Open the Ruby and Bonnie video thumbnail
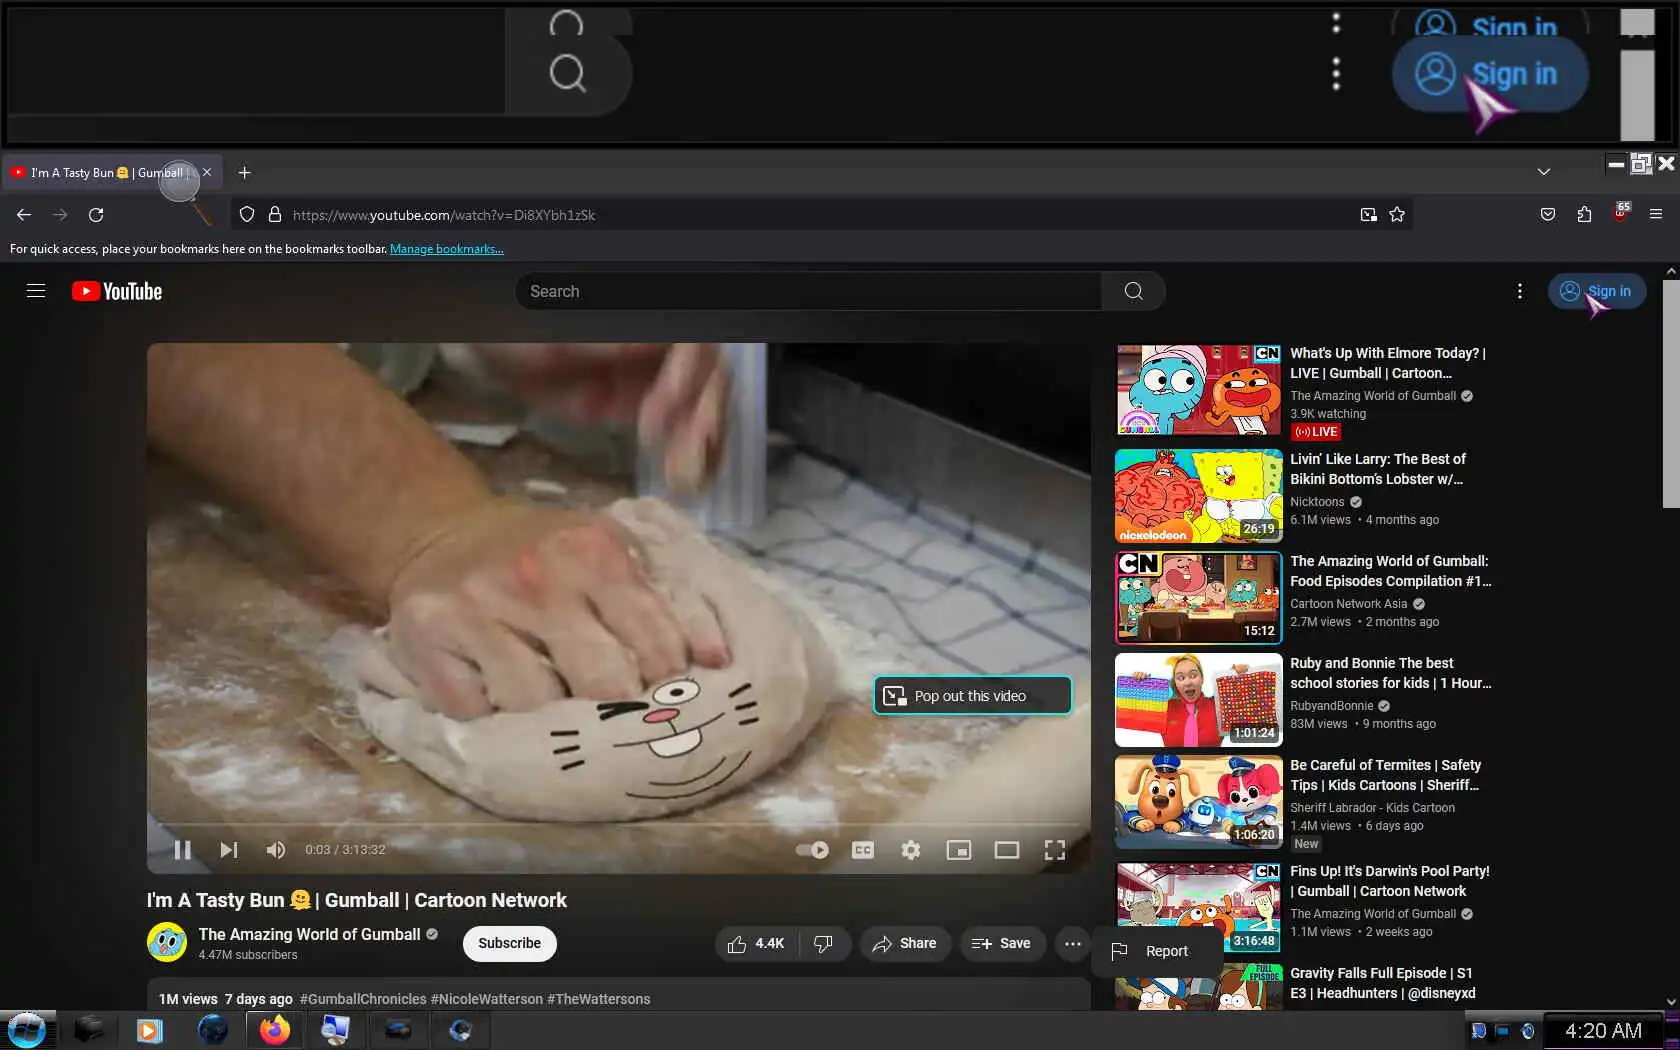The image size is (1680, 1050). click(1198, 700)
